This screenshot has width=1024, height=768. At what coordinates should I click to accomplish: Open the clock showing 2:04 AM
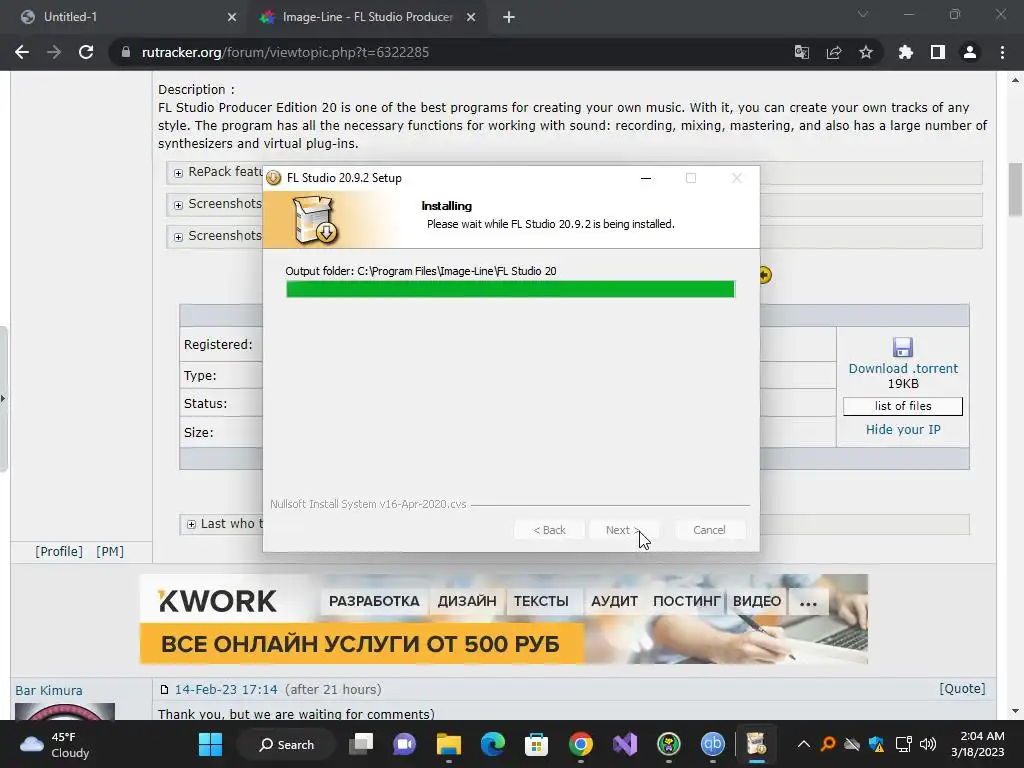[977, 744]
